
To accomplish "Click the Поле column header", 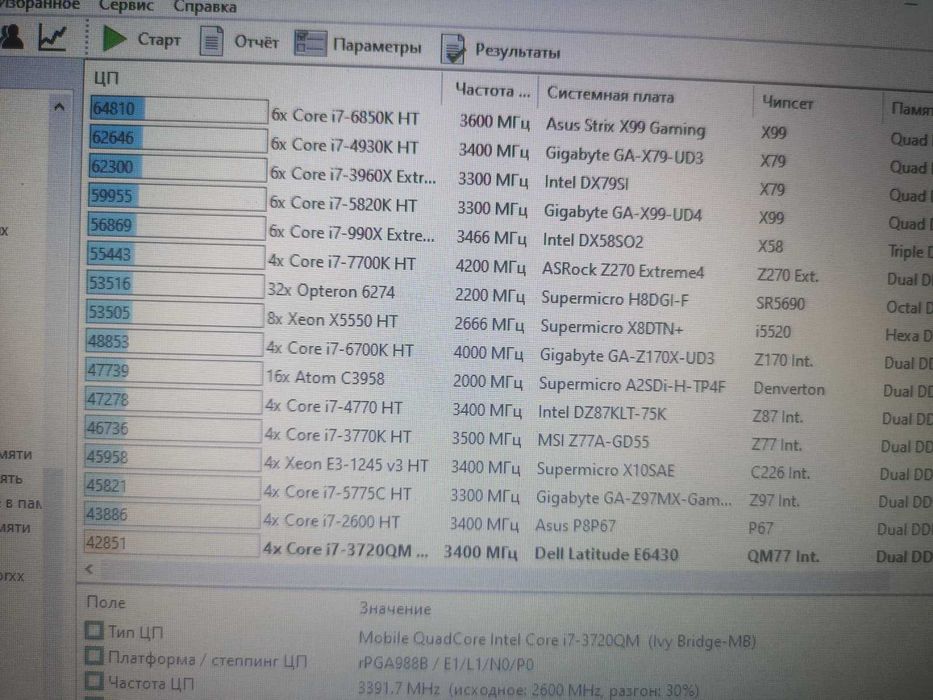I will point(105,602).
